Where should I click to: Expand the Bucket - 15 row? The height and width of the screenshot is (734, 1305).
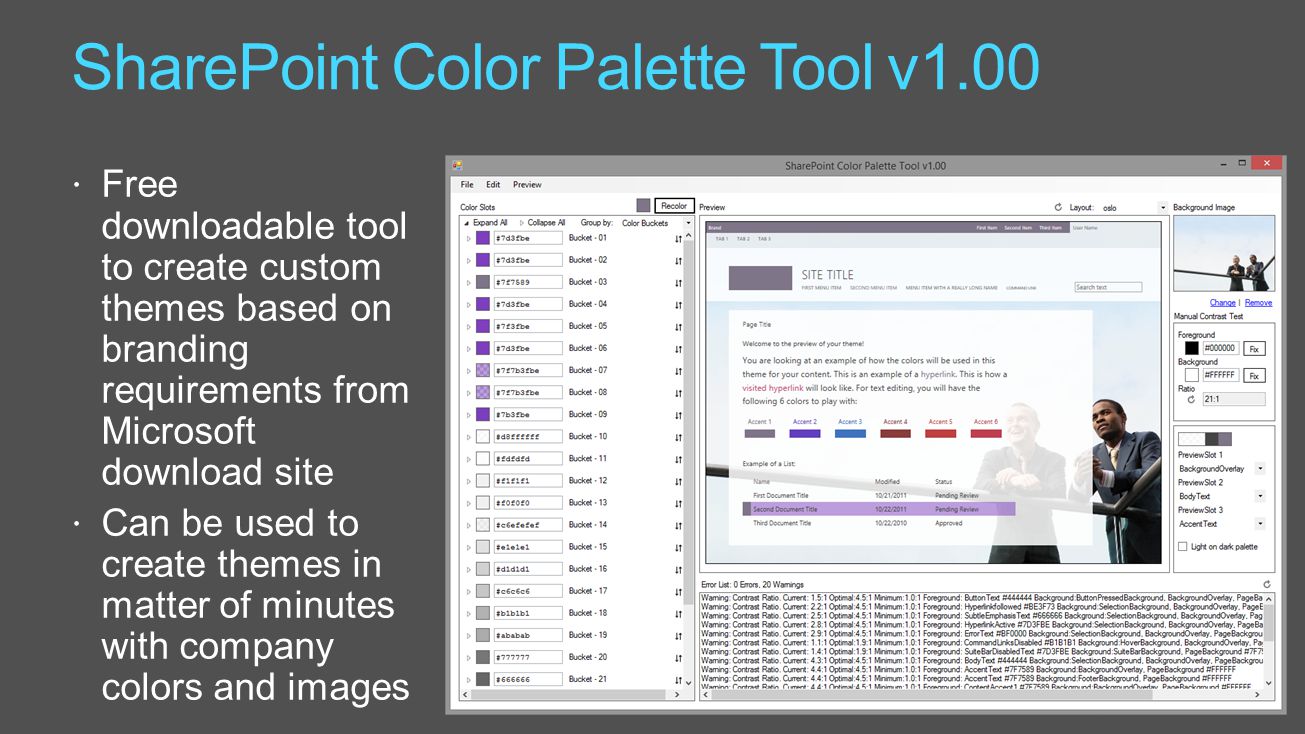pos(468,547)
